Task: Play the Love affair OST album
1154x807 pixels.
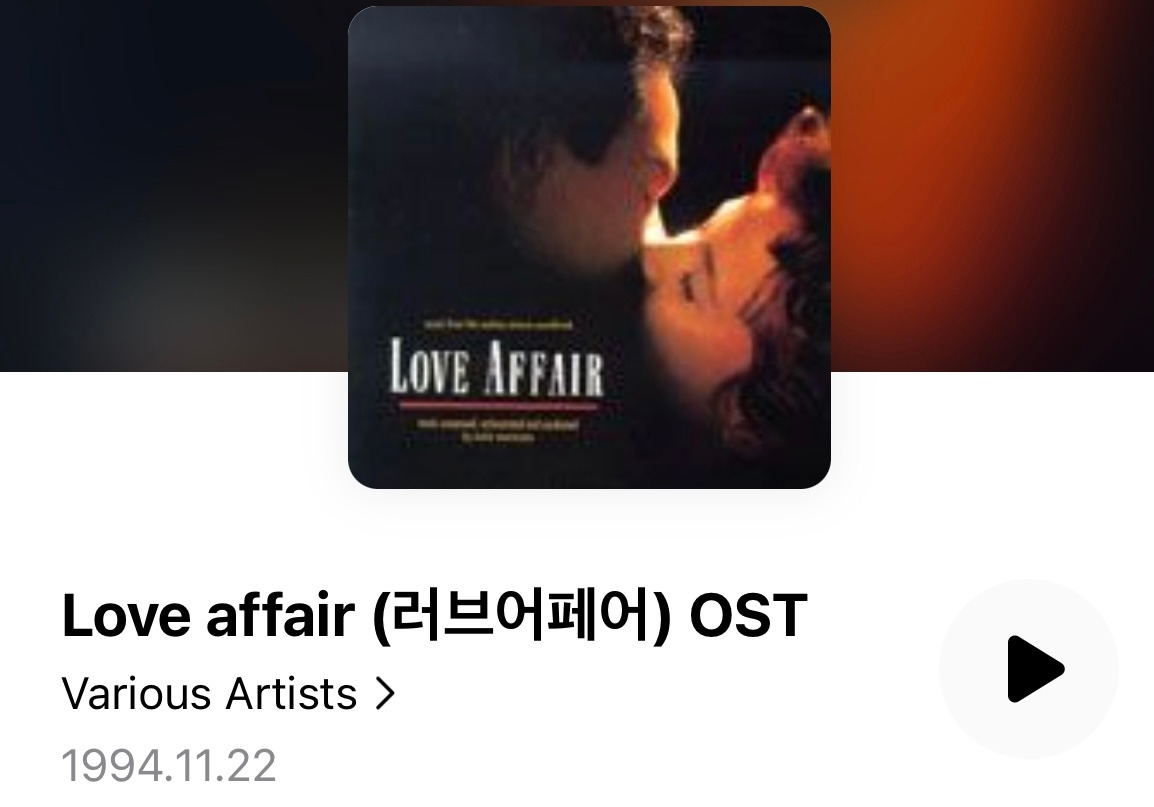Action: (x=1029, y=669)
